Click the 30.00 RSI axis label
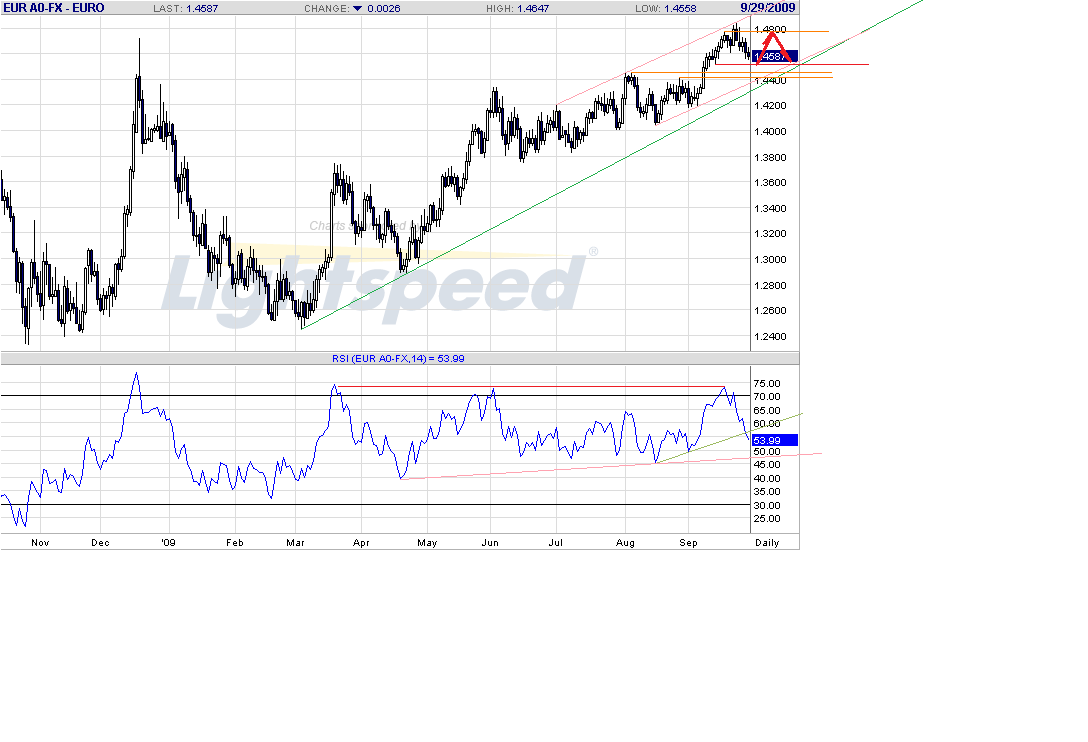Screen dimensions: 1088x742 coord(767,505)
